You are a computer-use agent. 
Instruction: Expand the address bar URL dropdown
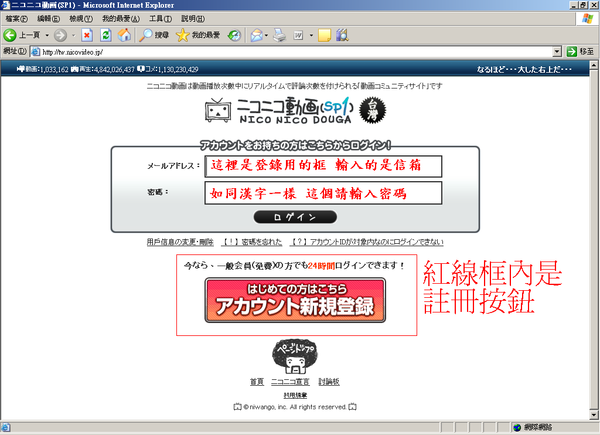pyautogui.click(x=557, y=52)
